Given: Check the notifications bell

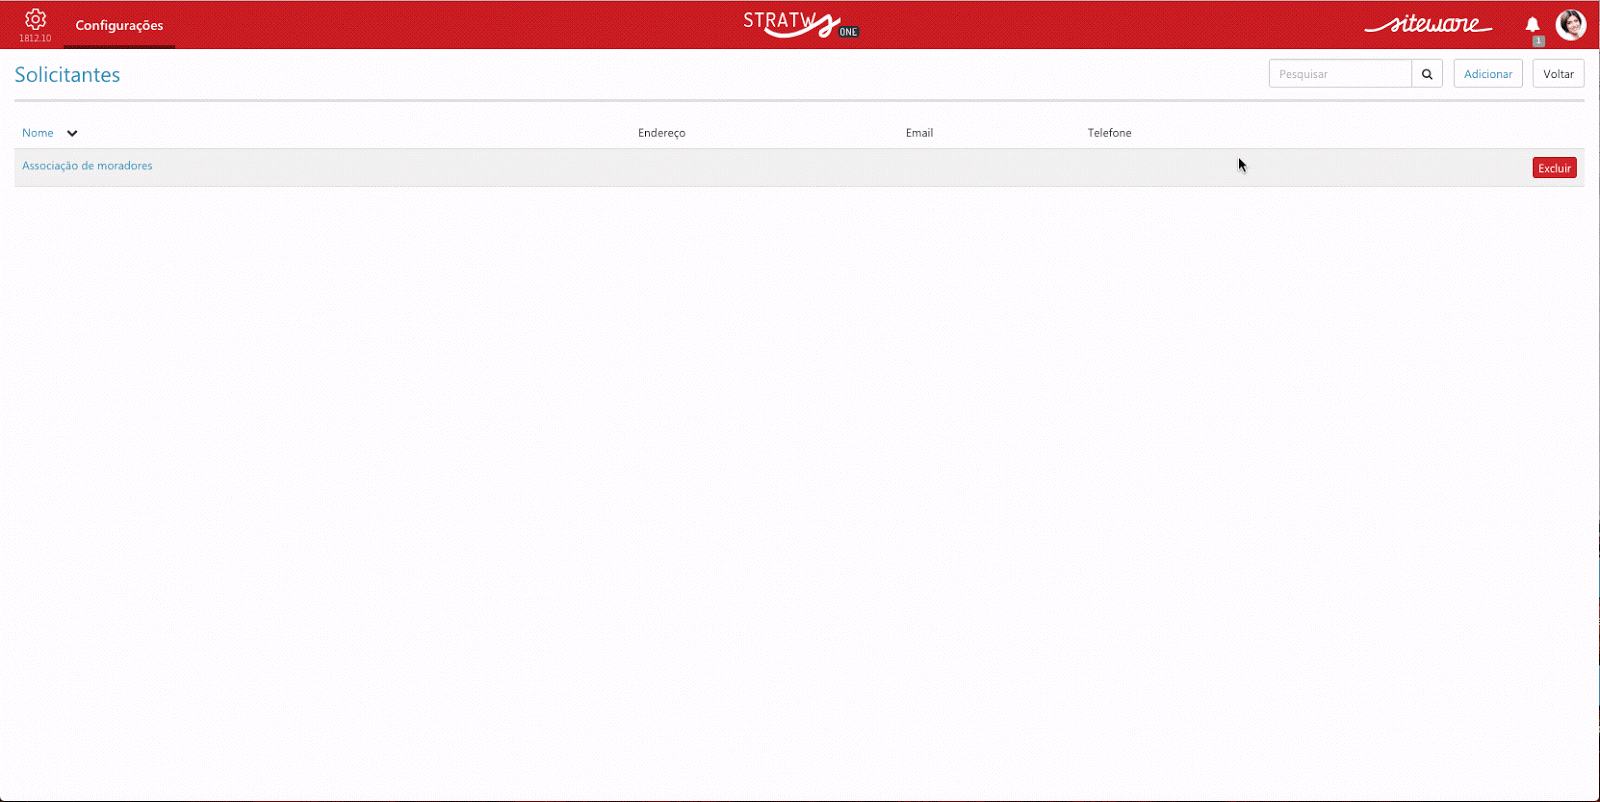Looking at the screenshot, I should coord(1532,25).
